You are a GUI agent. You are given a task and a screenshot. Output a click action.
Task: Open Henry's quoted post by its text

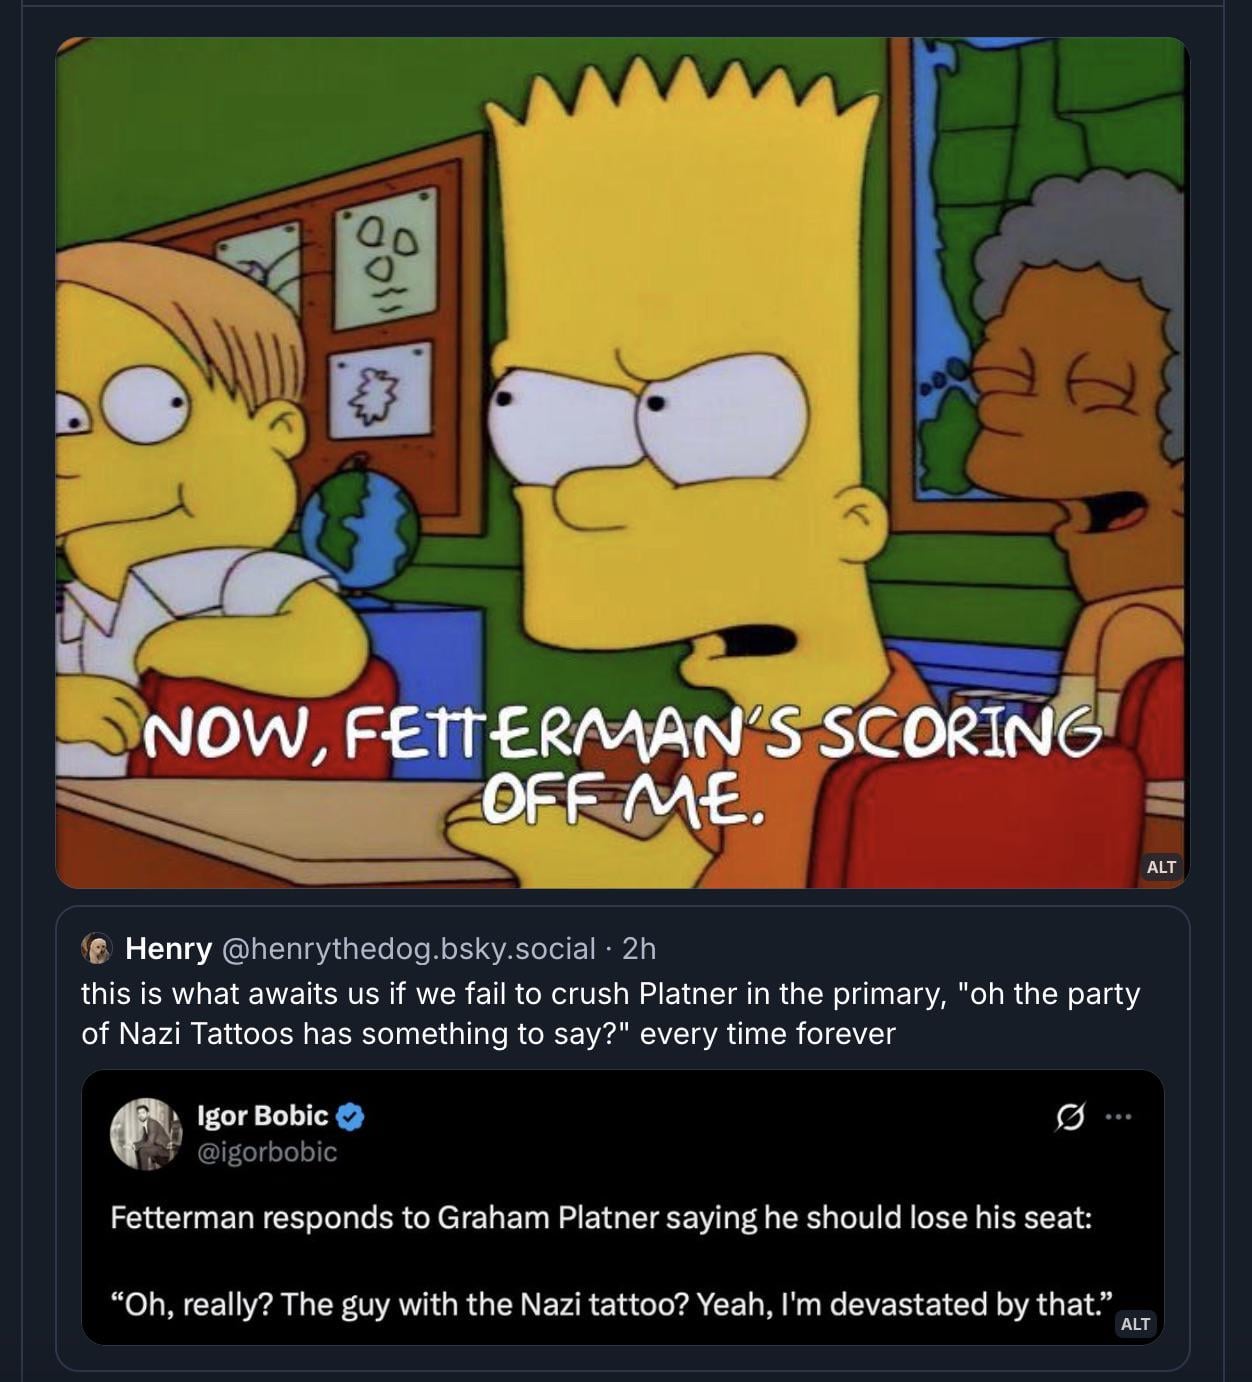click(x=610, y=1013)
